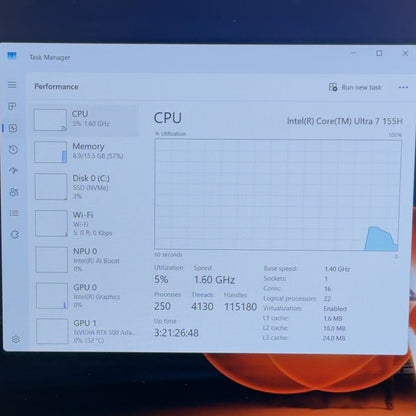The width and height of the screenshot is (416, 416).
Task: Open the hamburger navigation menu
Action: 12,85
